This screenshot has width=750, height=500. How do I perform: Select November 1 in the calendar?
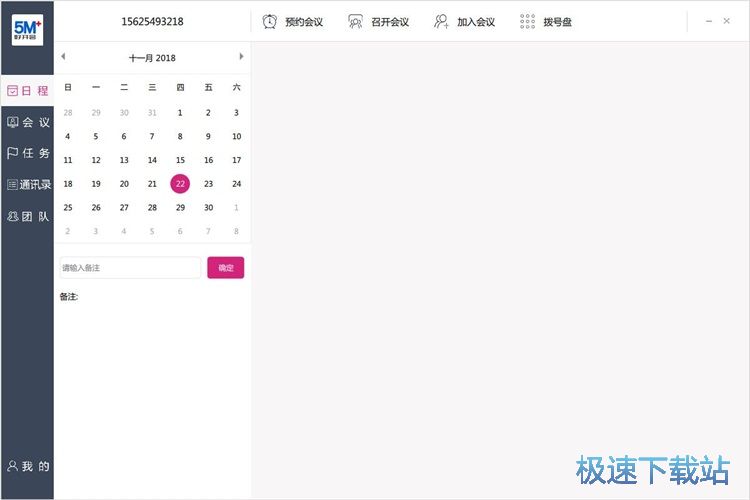click(x=180, y=113)
